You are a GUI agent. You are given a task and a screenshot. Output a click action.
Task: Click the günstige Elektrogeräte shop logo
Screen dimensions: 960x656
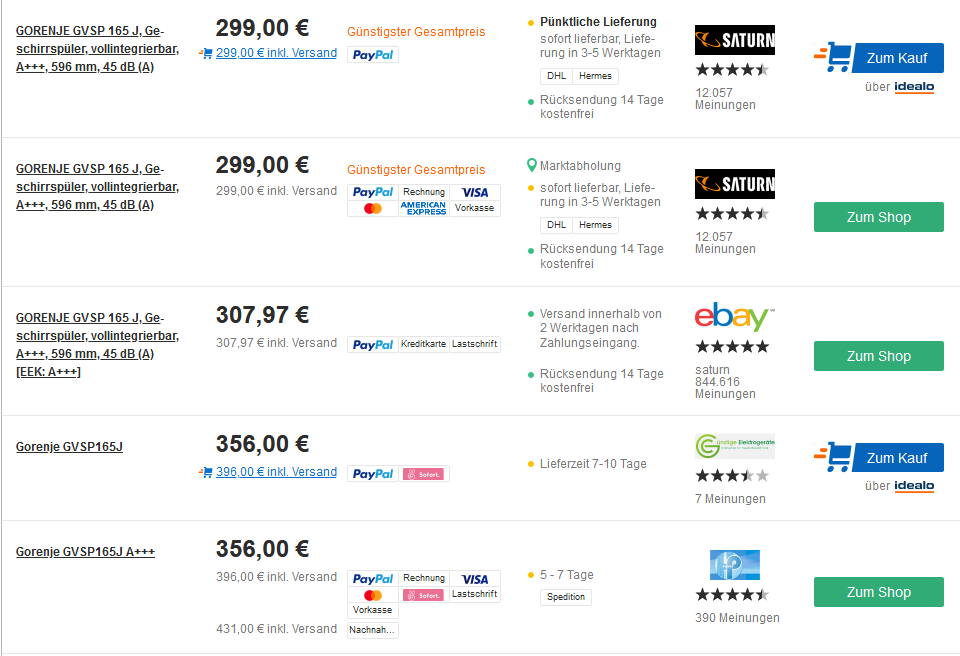coord(734,446)
